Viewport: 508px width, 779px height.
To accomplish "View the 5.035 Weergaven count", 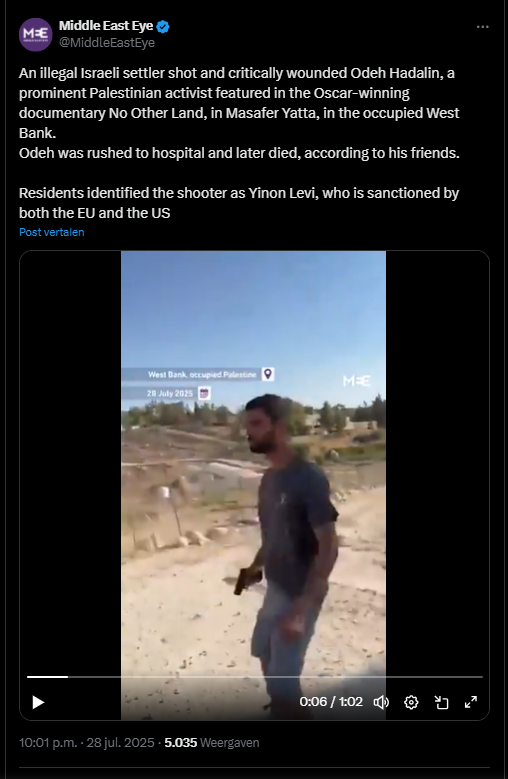I will tap(212, 743).
